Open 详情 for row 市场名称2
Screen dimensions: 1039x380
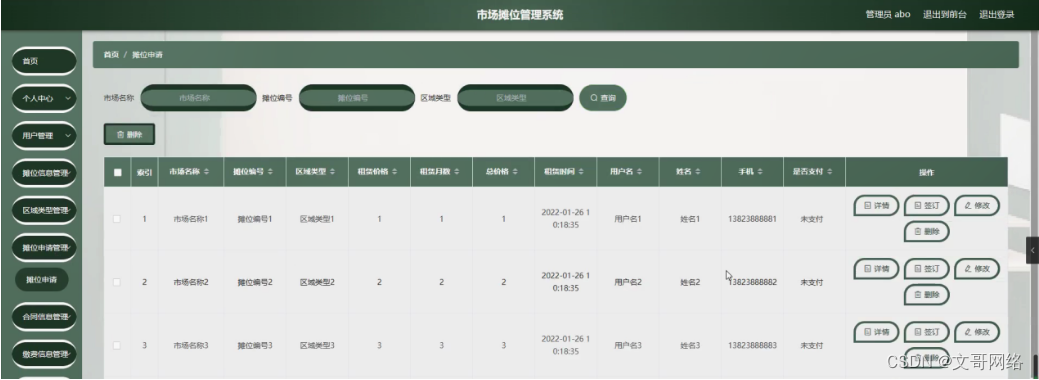[876, 269]
